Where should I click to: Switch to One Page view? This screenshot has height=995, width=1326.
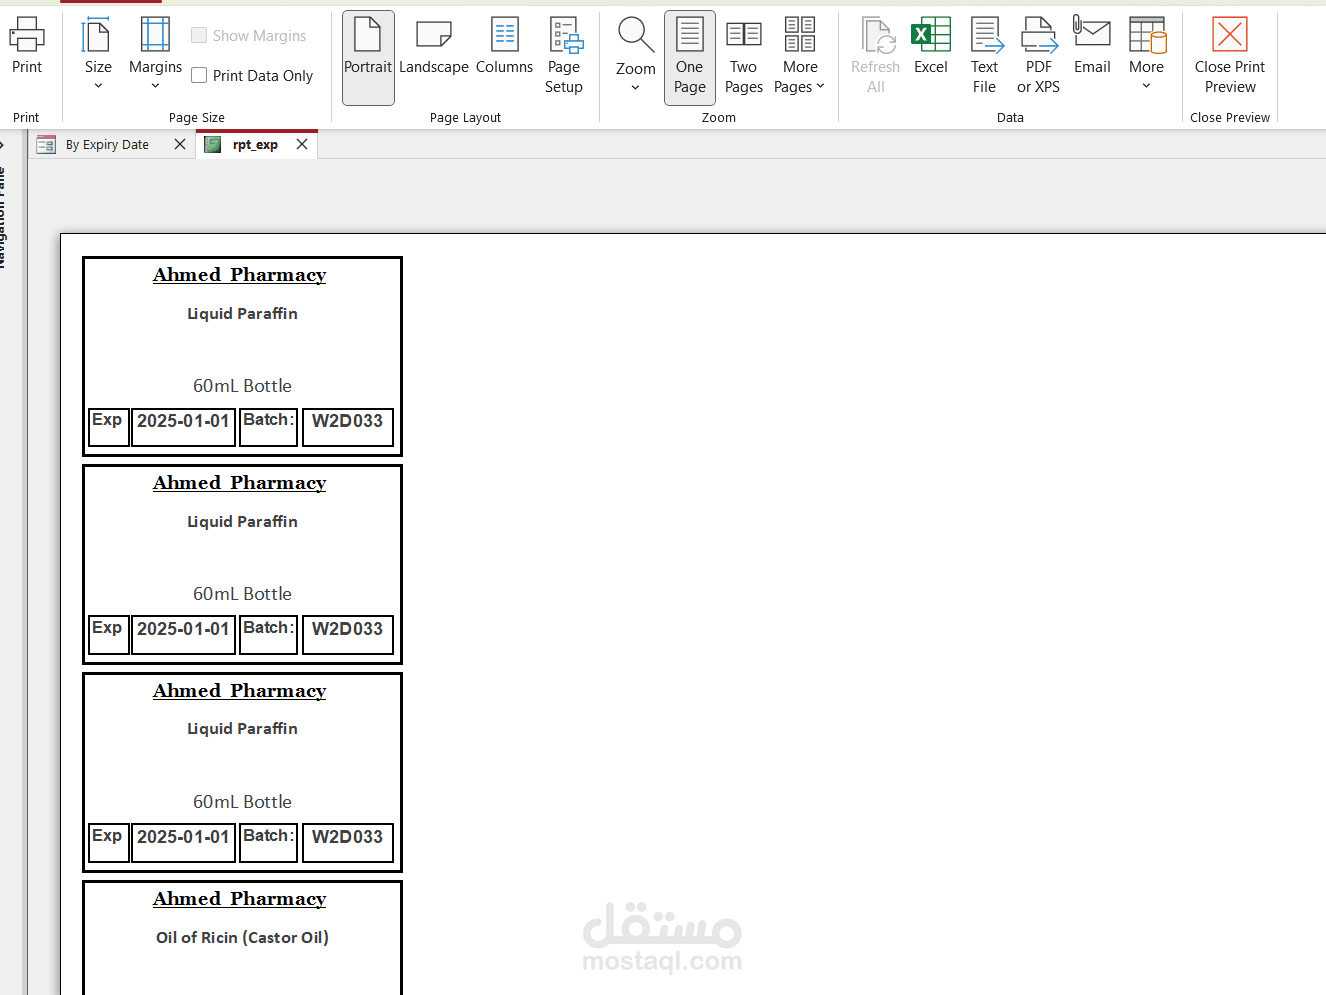coord(690,57)
